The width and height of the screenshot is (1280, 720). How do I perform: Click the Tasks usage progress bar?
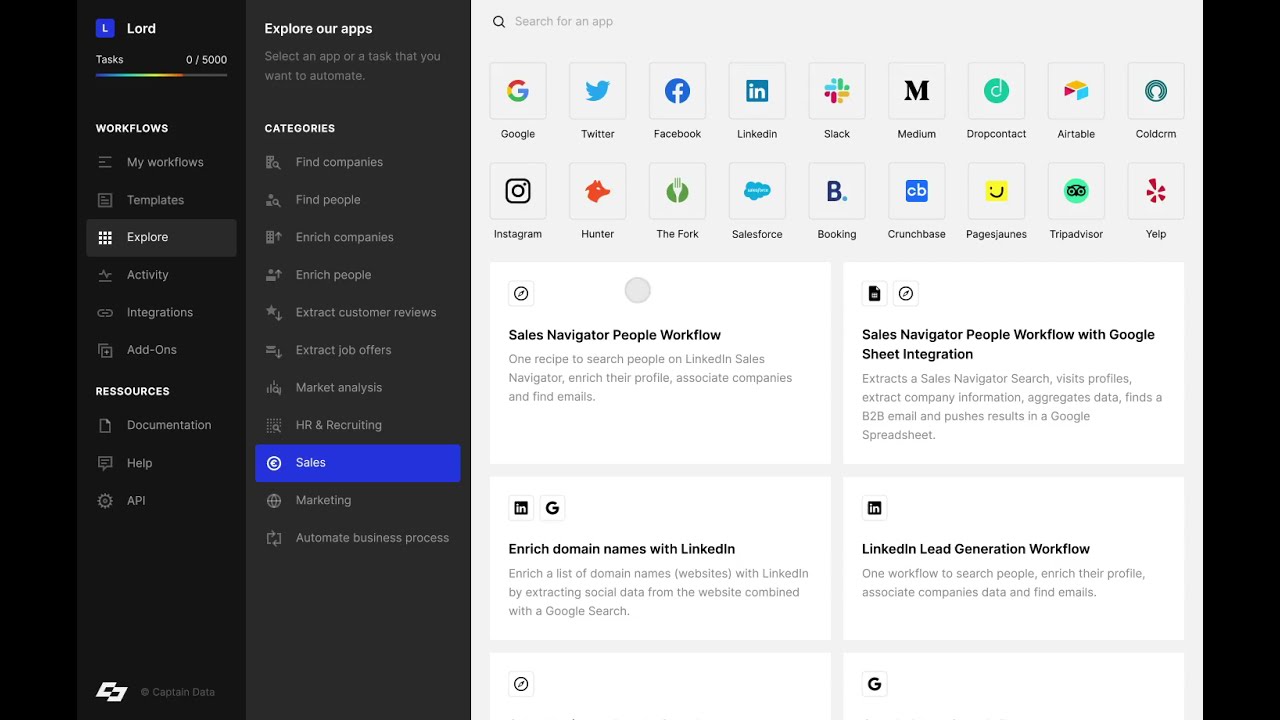click(x=162, y=75)
